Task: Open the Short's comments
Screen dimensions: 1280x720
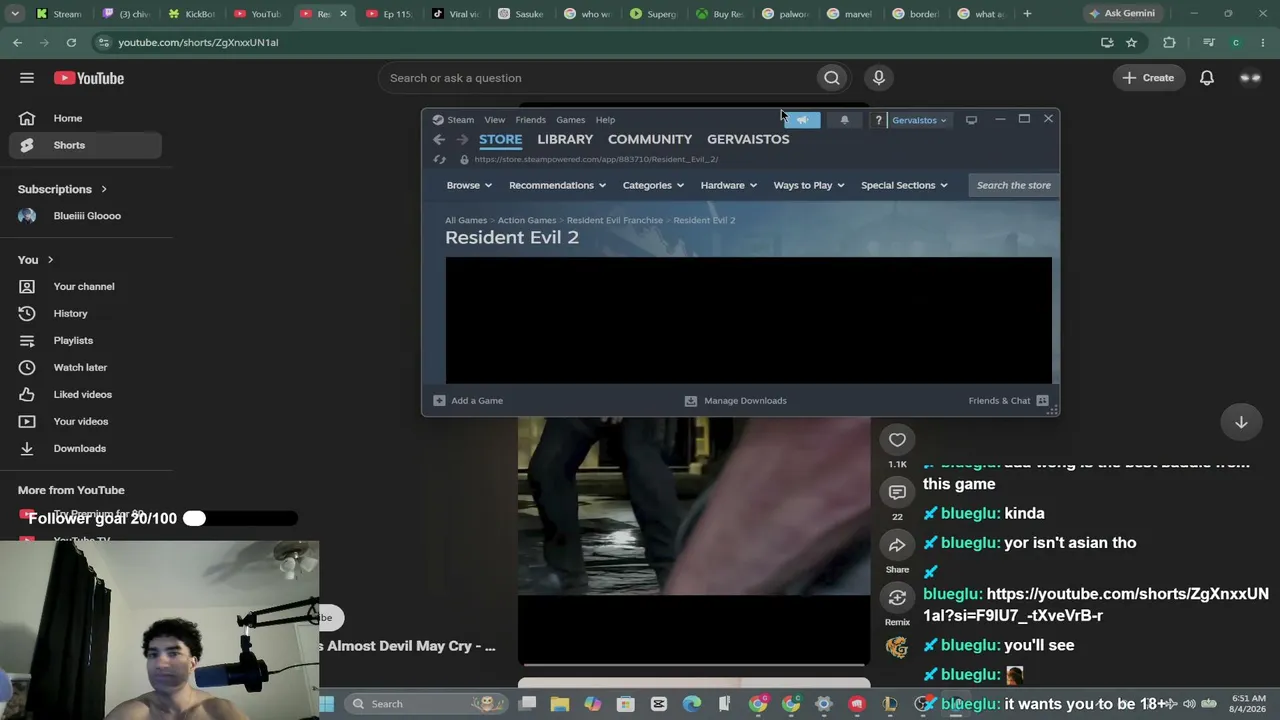Action: [897, 492]
